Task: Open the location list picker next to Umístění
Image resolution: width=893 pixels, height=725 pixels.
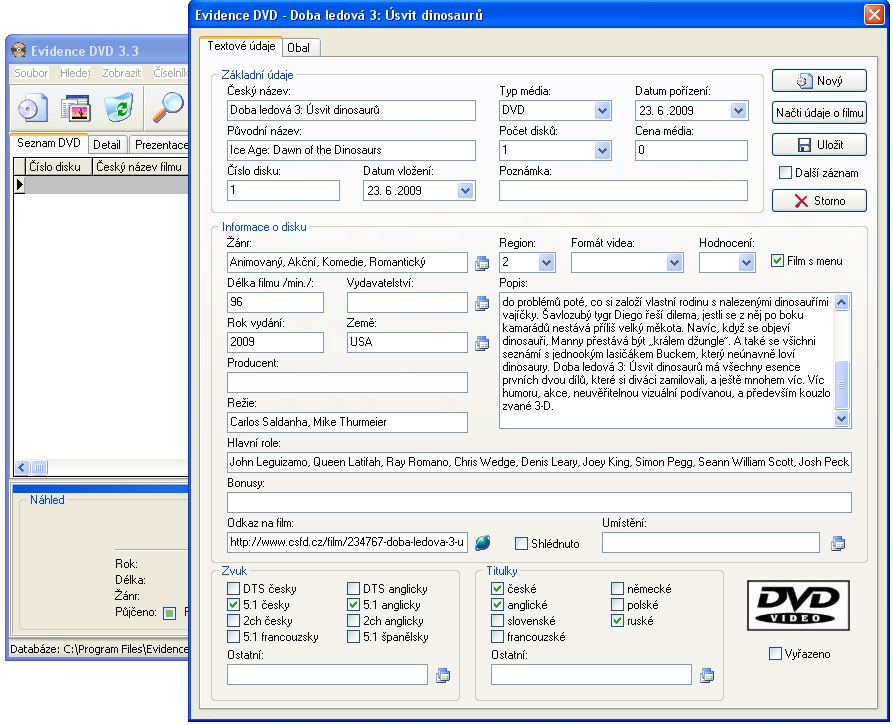Action: (838, 543)
